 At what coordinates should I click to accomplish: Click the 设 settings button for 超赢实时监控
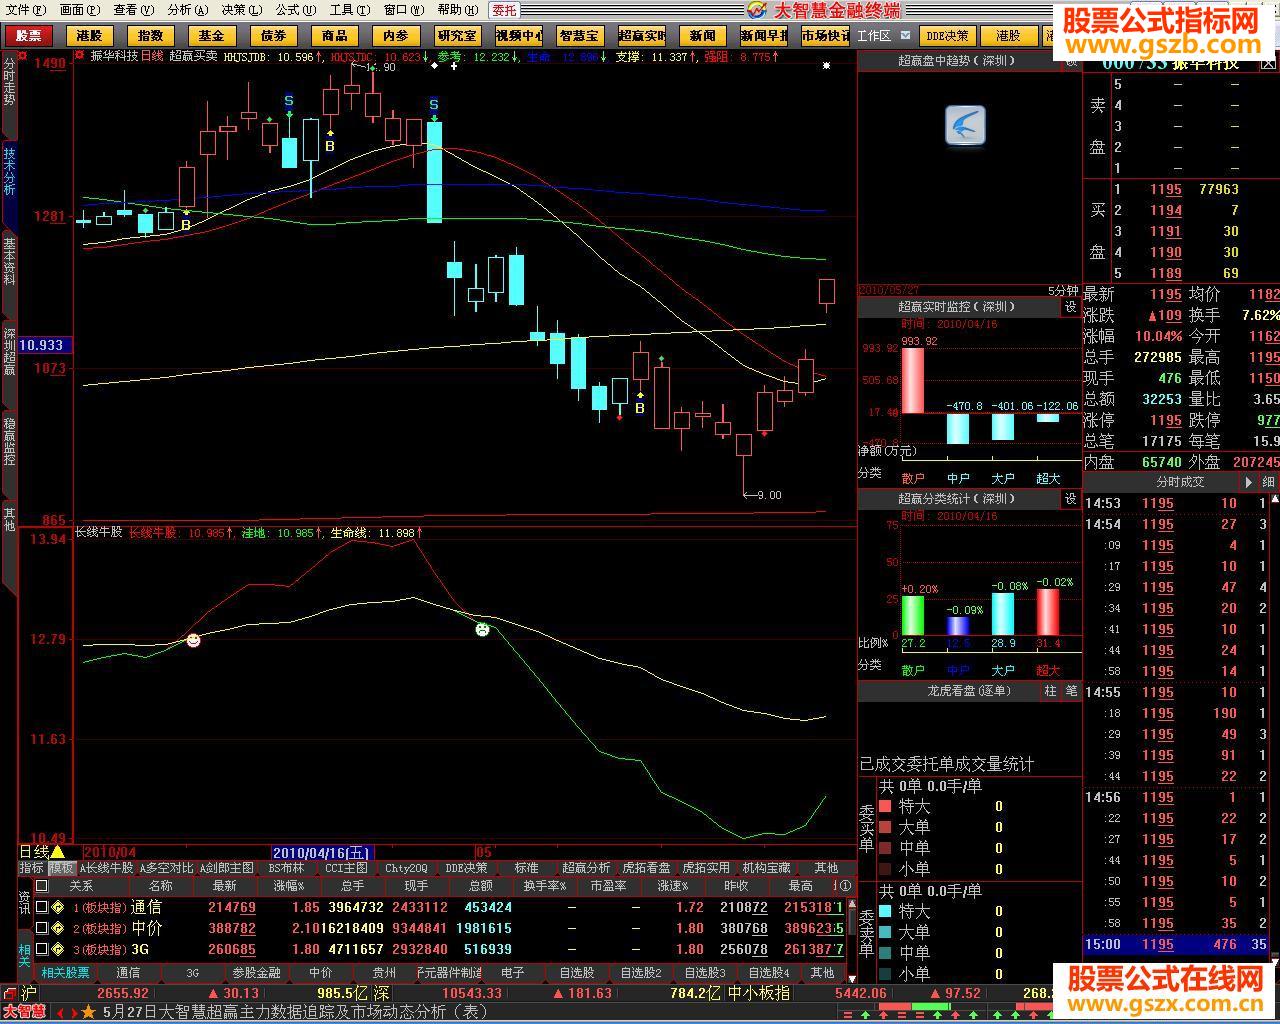[x=1070, y=307]
